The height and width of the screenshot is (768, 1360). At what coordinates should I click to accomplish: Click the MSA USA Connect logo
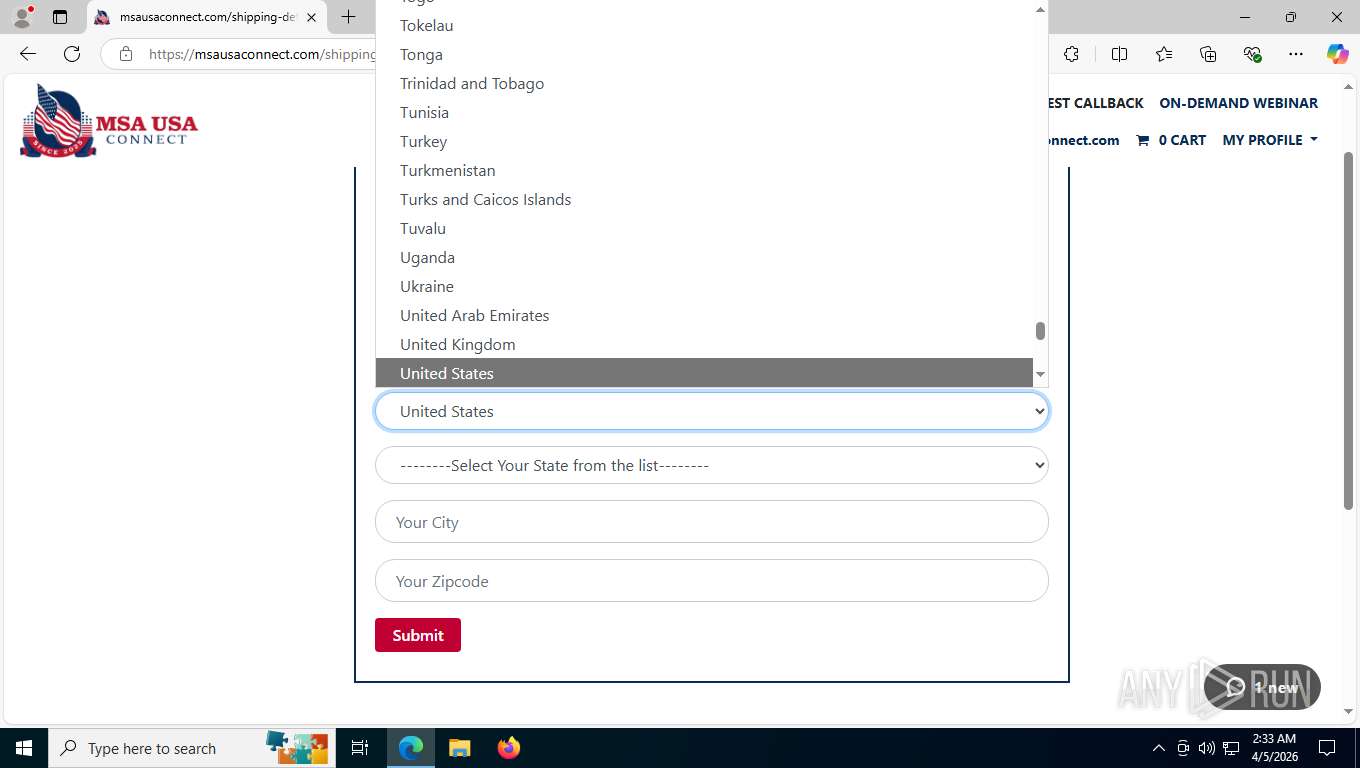tap(108, 121)
